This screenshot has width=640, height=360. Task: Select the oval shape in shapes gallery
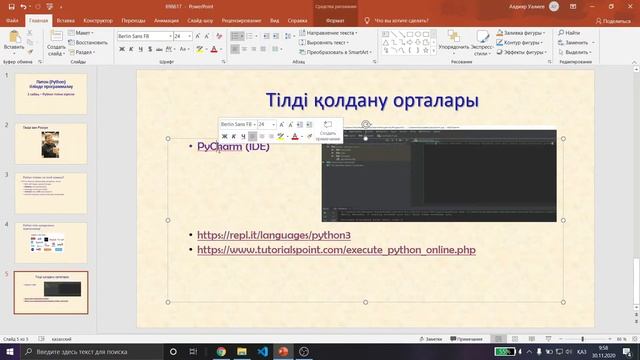[x=418, y=34]
